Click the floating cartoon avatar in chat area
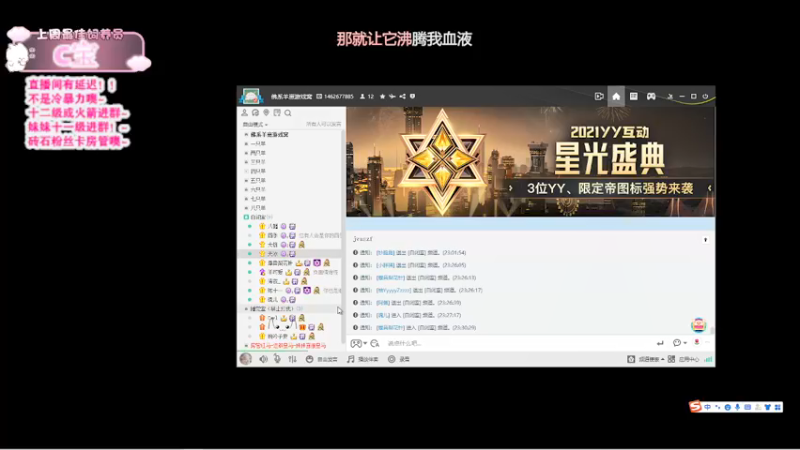 point(698,324)
